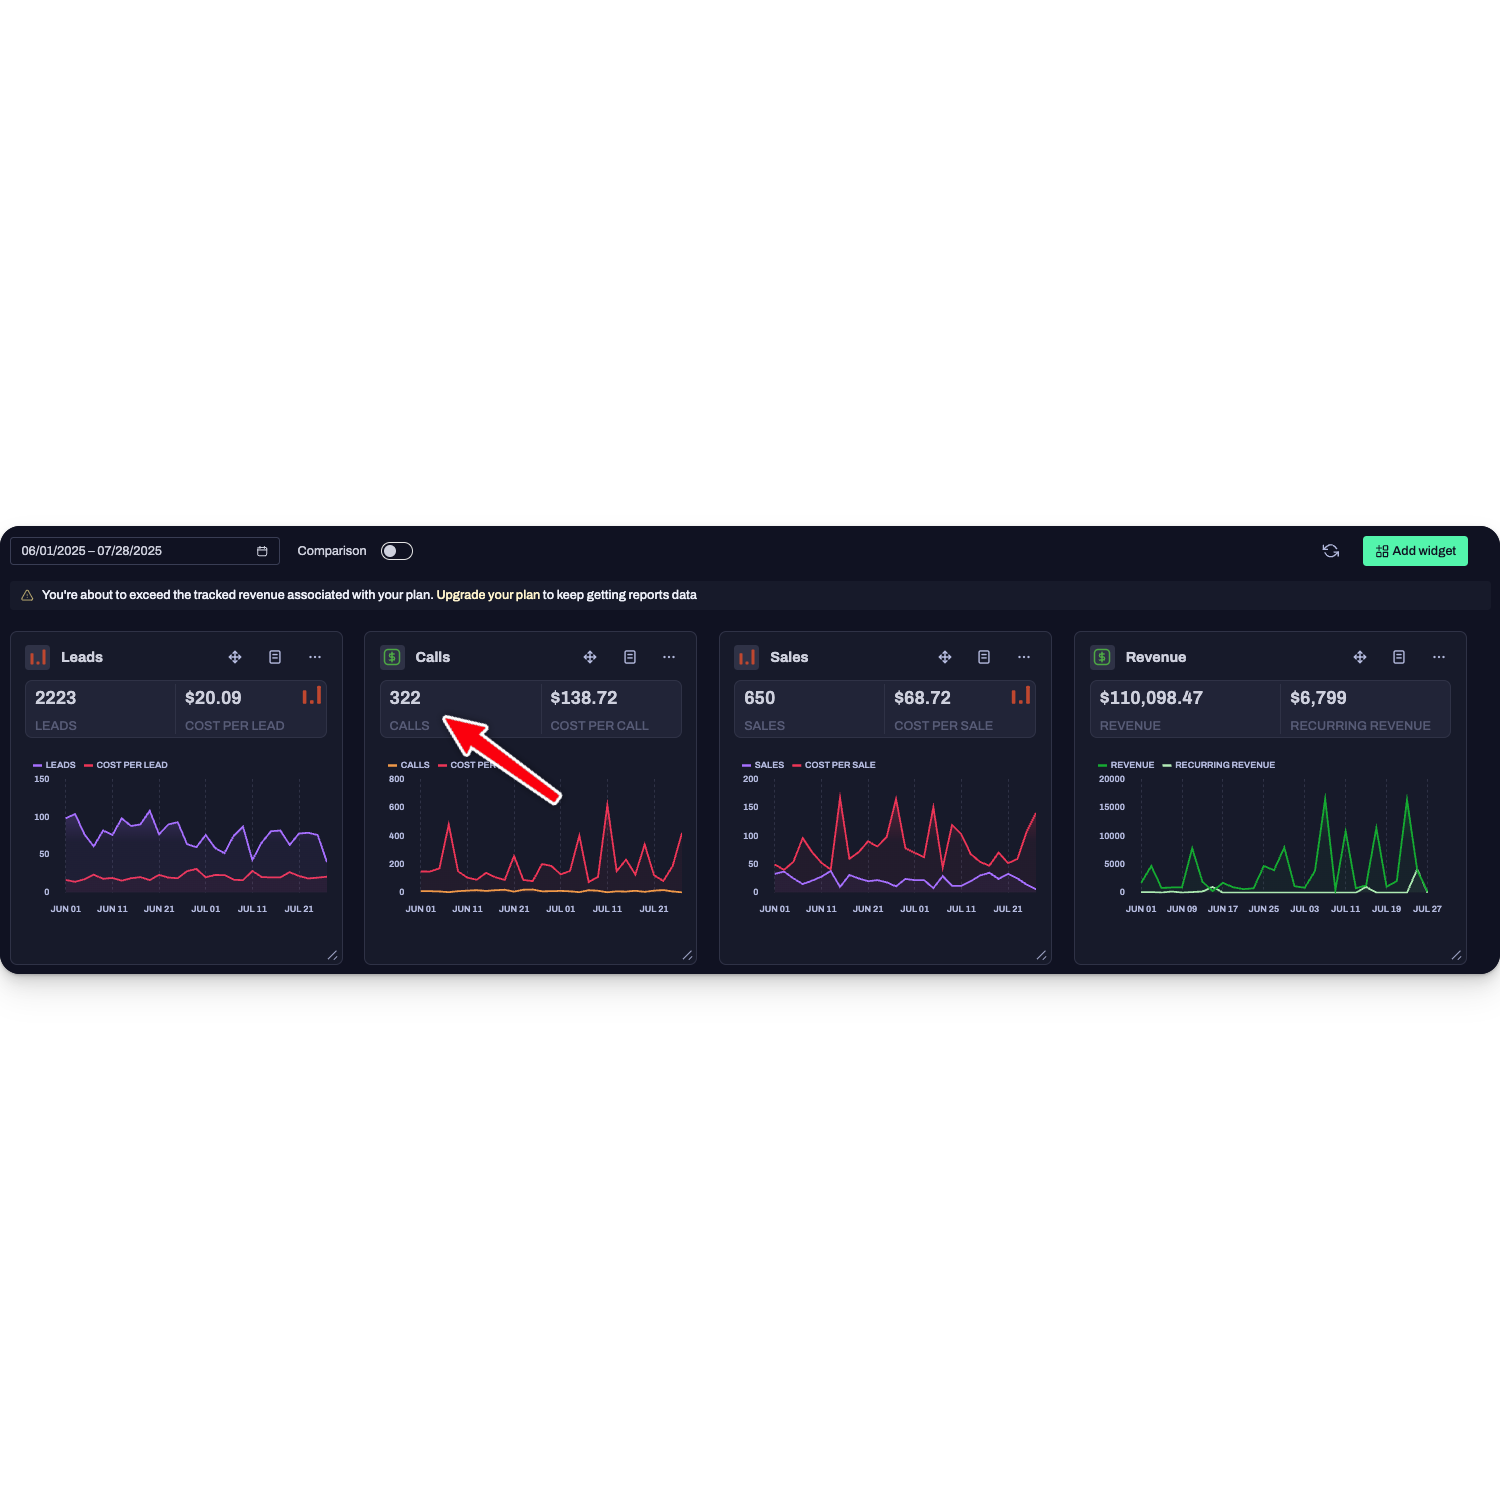This screenshot has height=1500, width=1500.
Task: Toggle the Comparison switch
Action: (397, 551)
